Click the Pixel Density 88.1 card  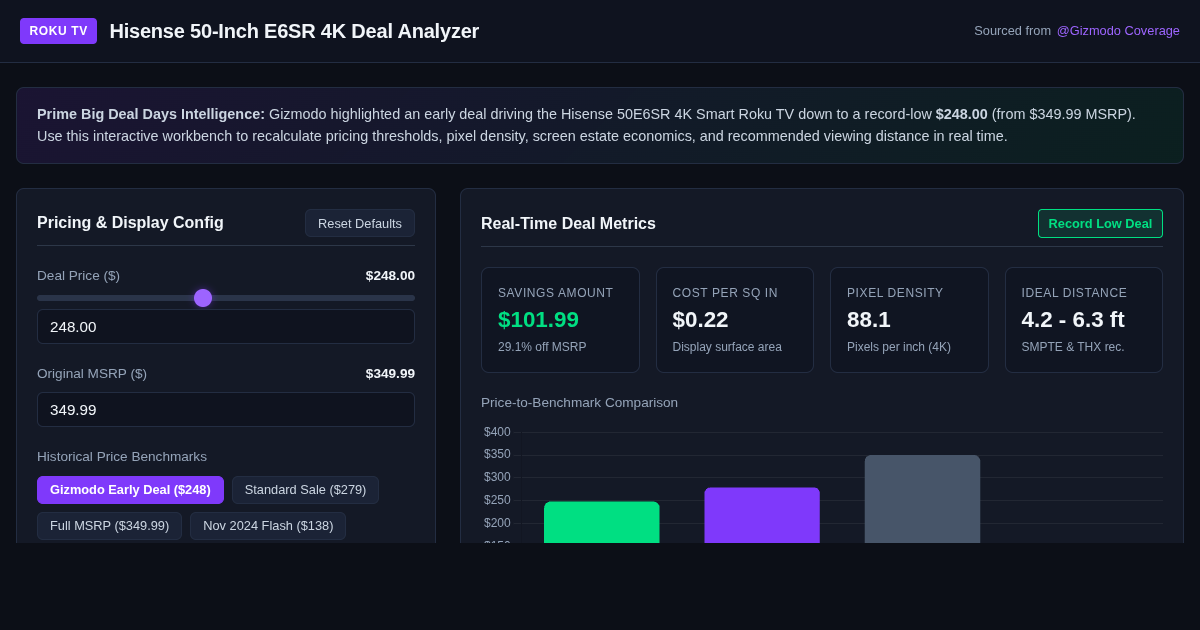pos(909,320)
